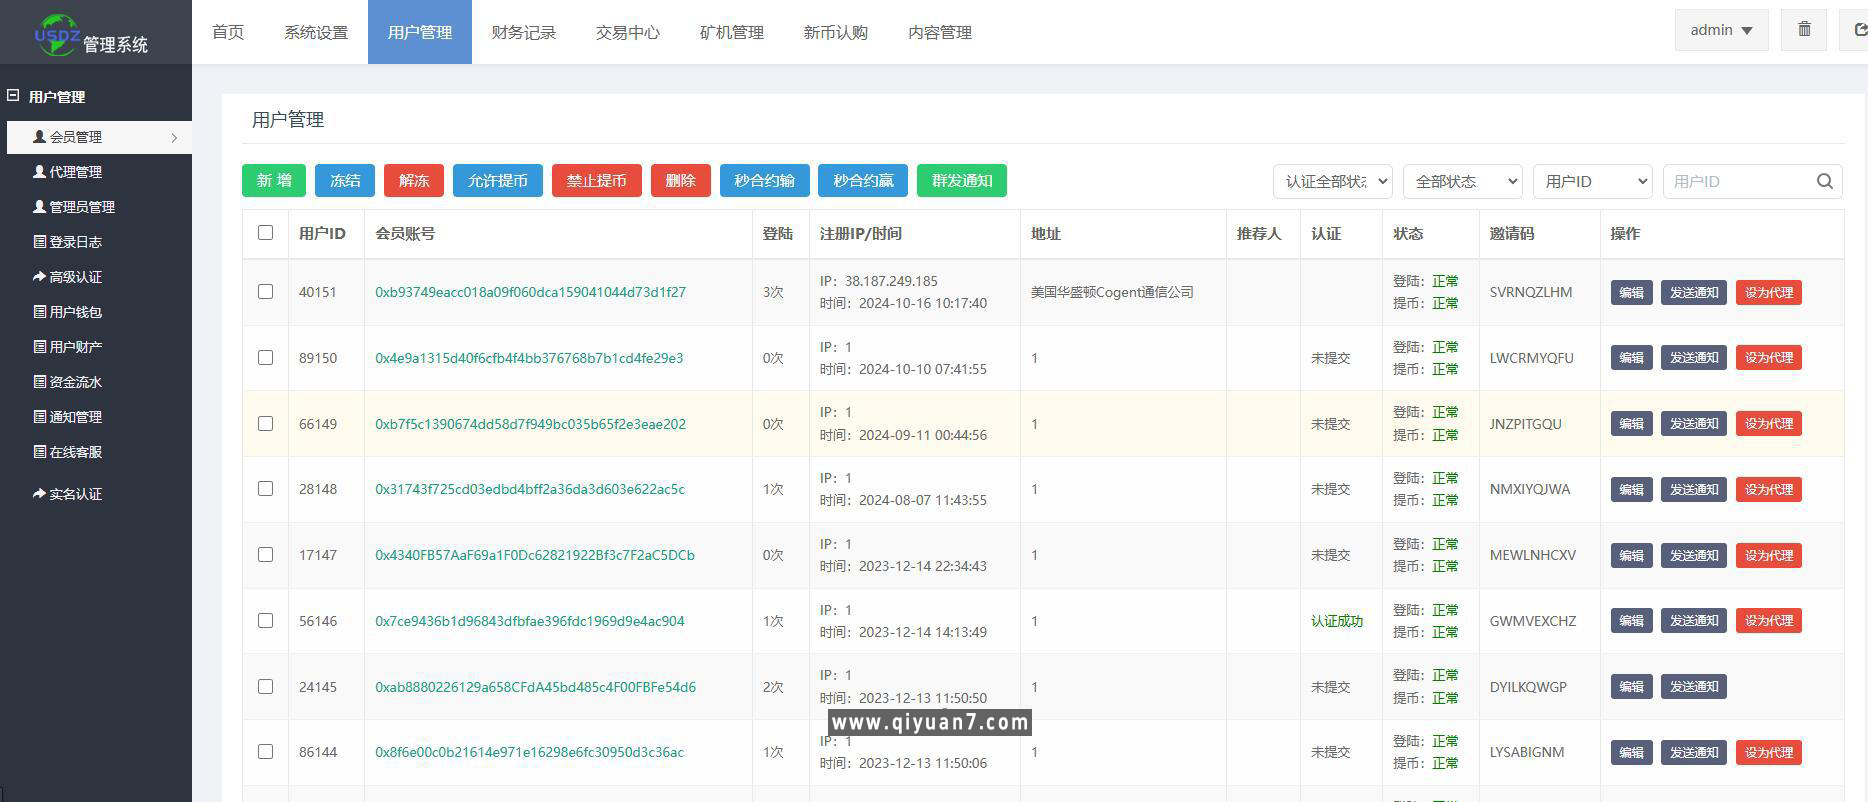This screenshot has width=1868, height=802.
Task: Check the box for user ID 40151
Action: pyautogui.click(x=265, y=292)
